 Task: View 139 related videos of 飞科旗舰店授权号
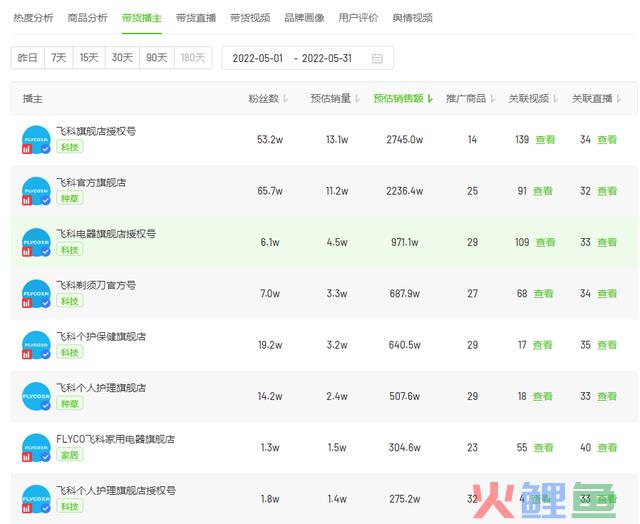tap(545, 140)
